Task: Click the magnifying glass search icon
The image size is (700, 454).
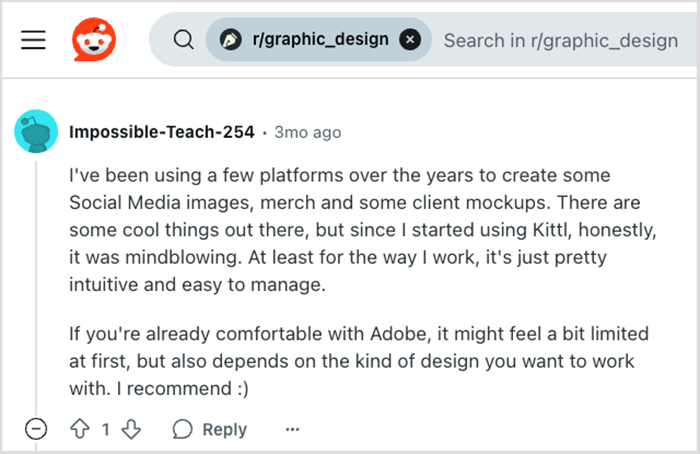Action: click(x=183, y=40)
